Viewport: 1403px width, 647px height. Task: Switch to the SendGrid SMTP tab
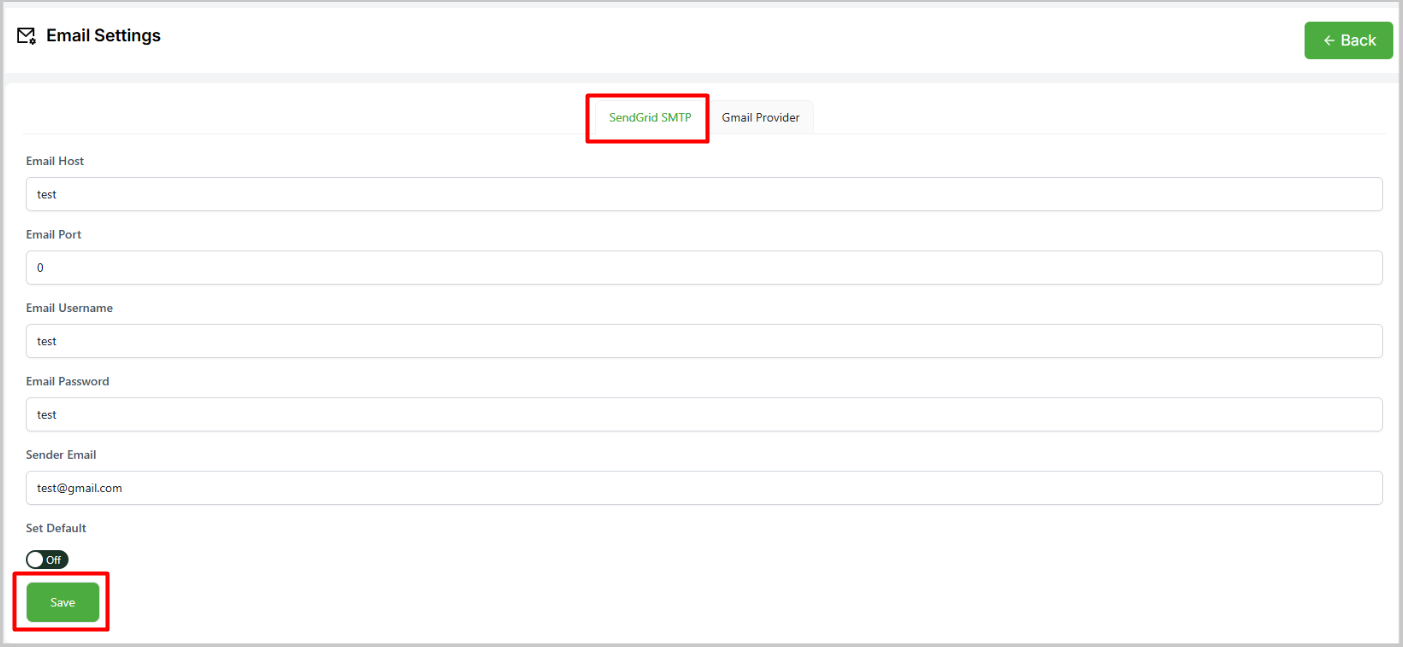coord(650,118)
